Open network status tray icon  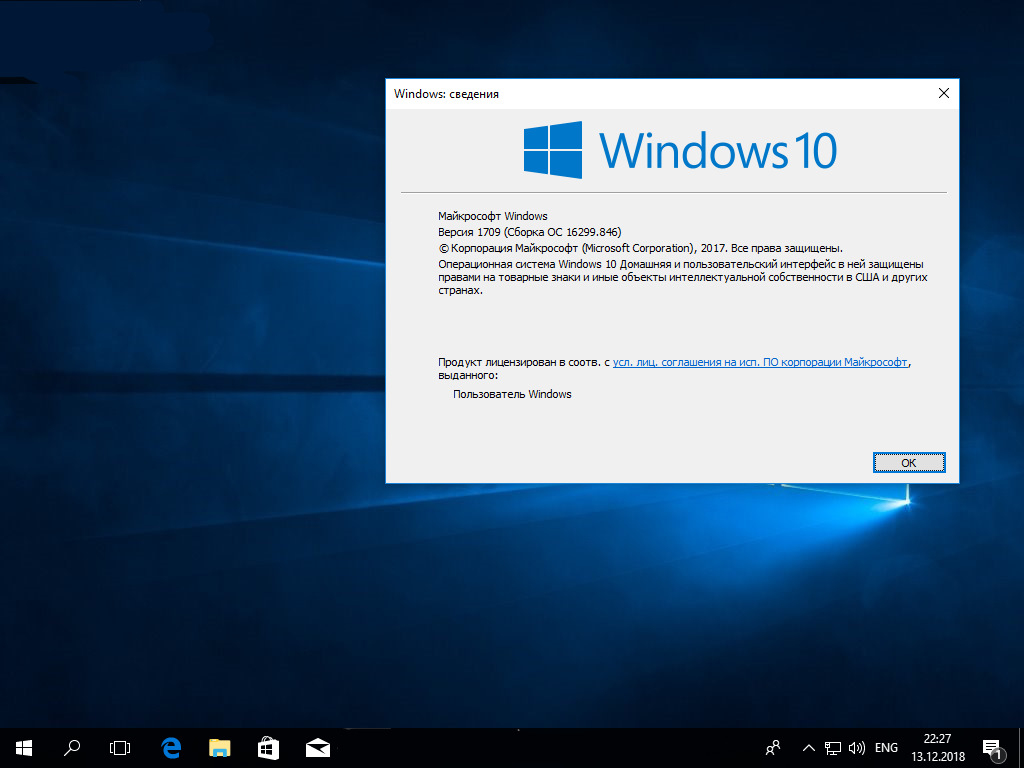coord(833,748)
